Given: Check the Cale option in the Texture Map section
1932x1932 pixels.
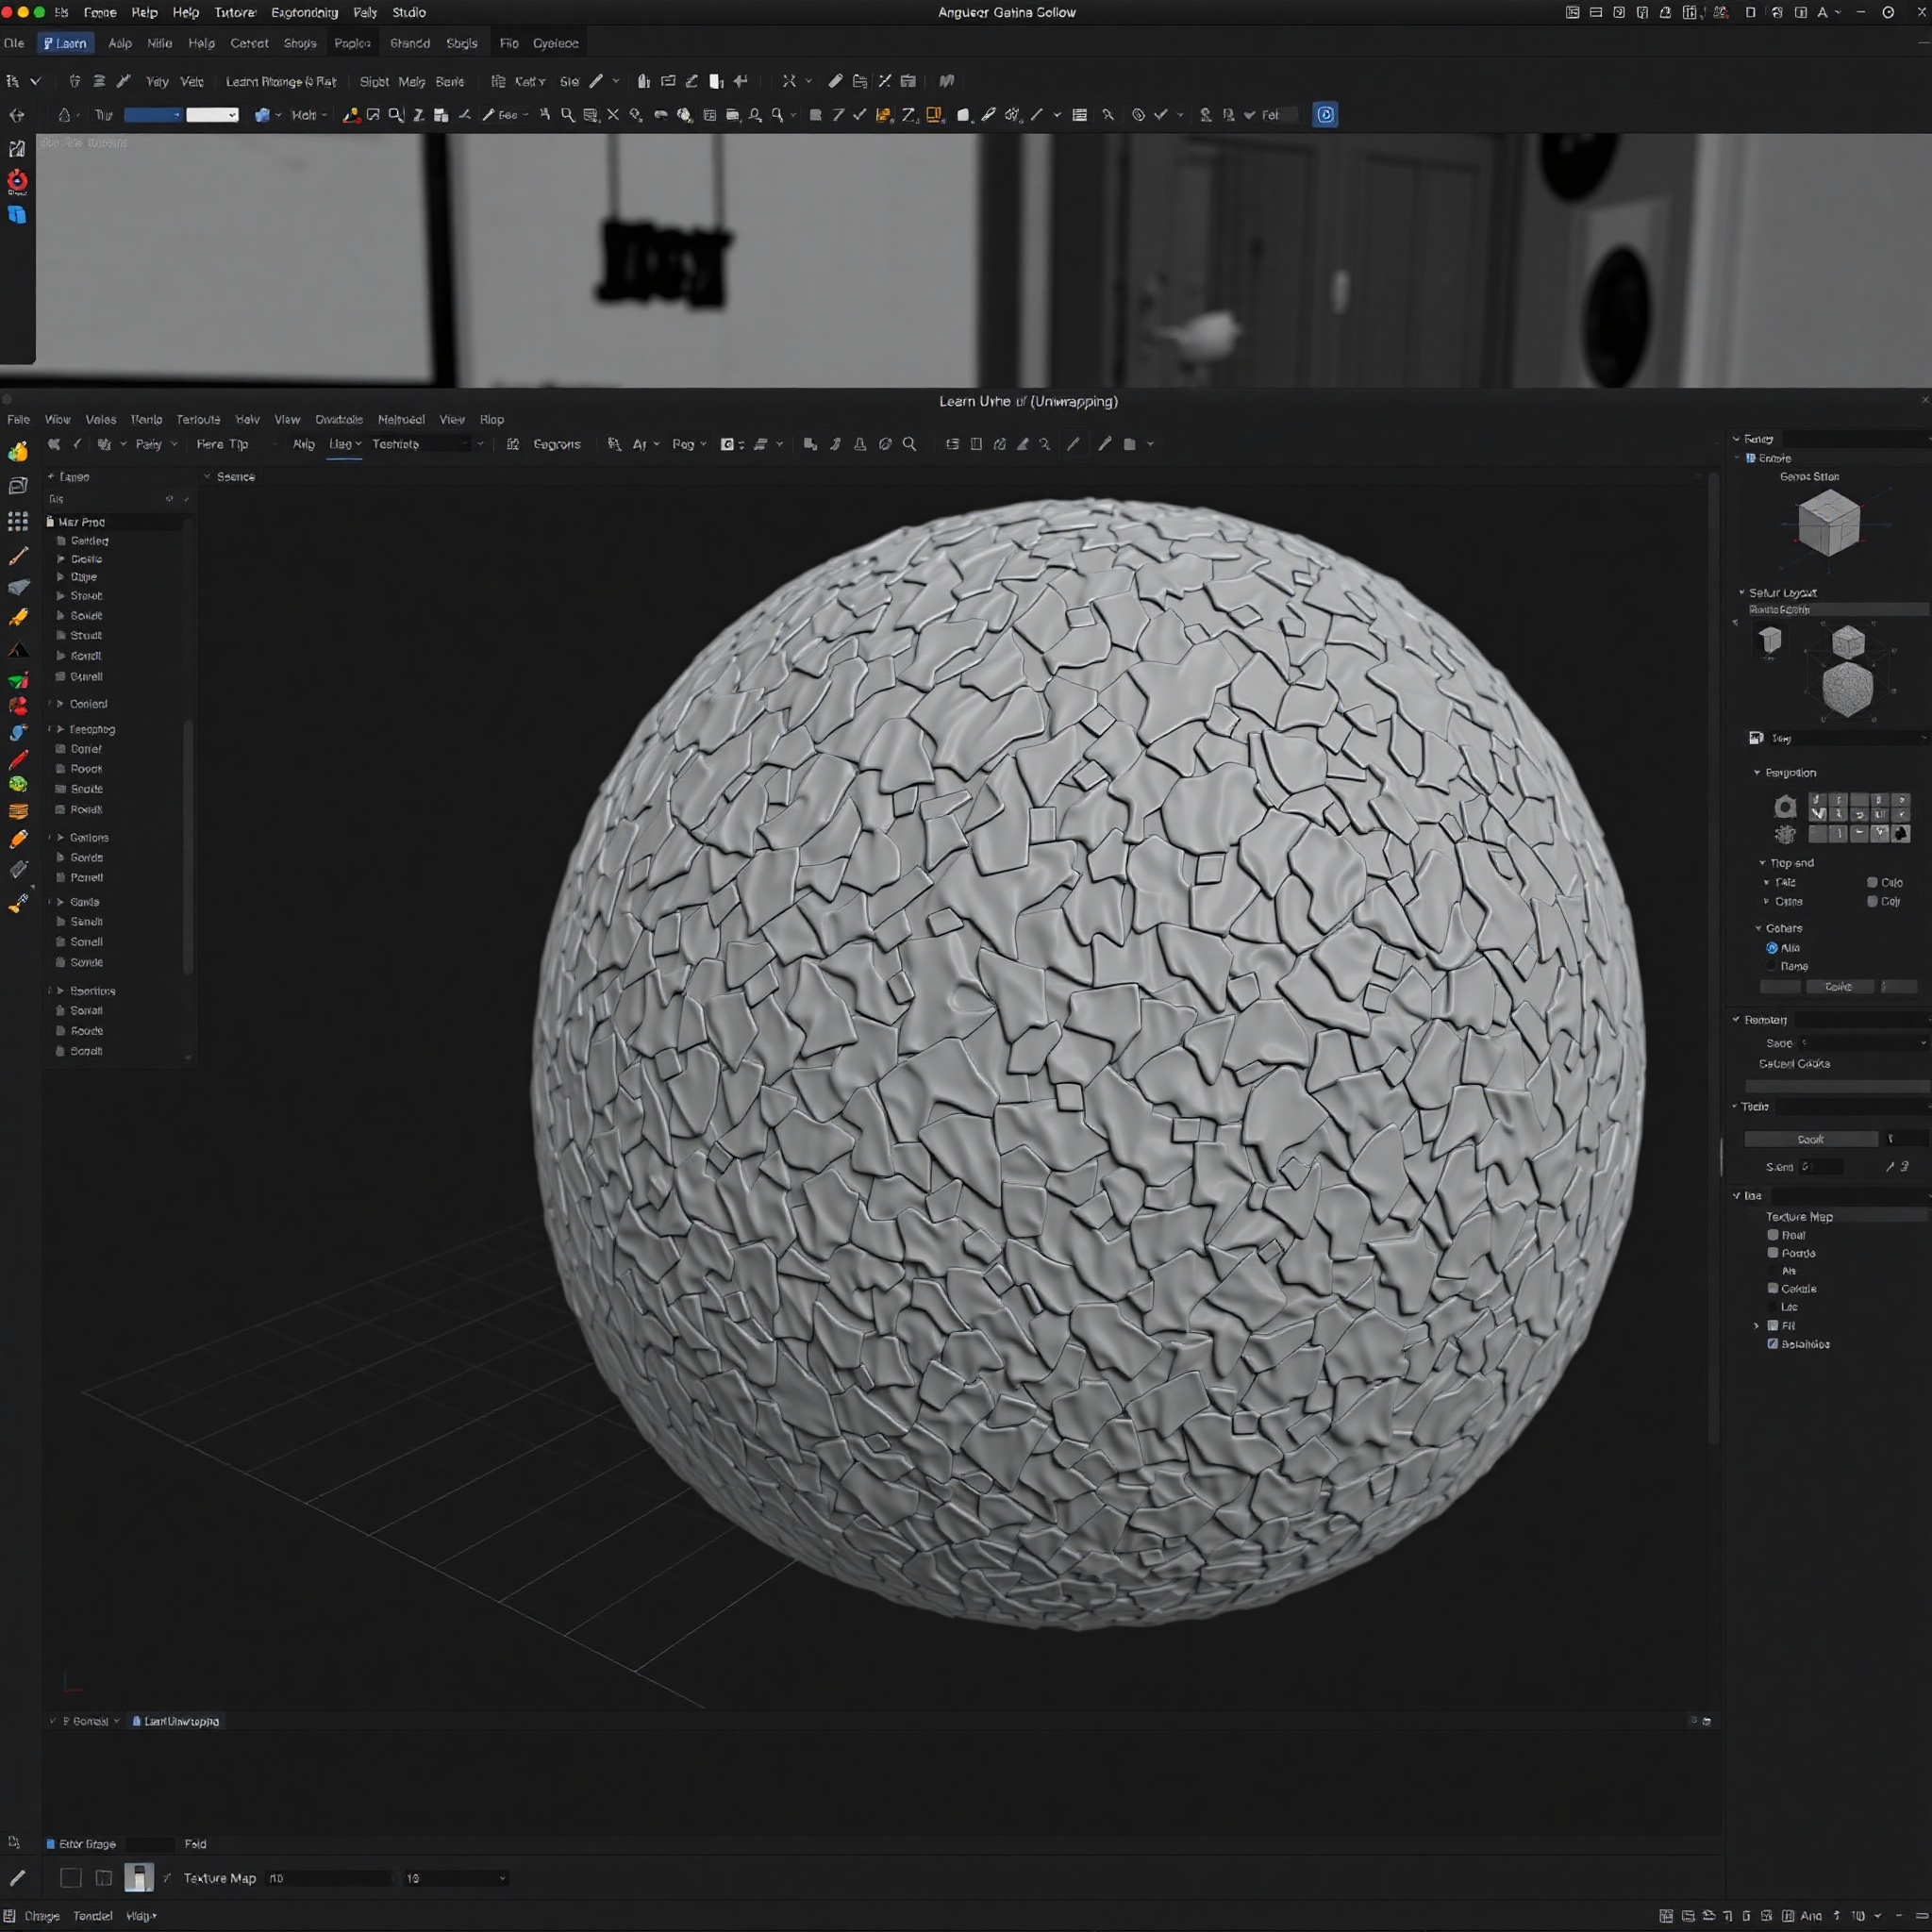Looking at the screenshot, I should [1773, 1288].
